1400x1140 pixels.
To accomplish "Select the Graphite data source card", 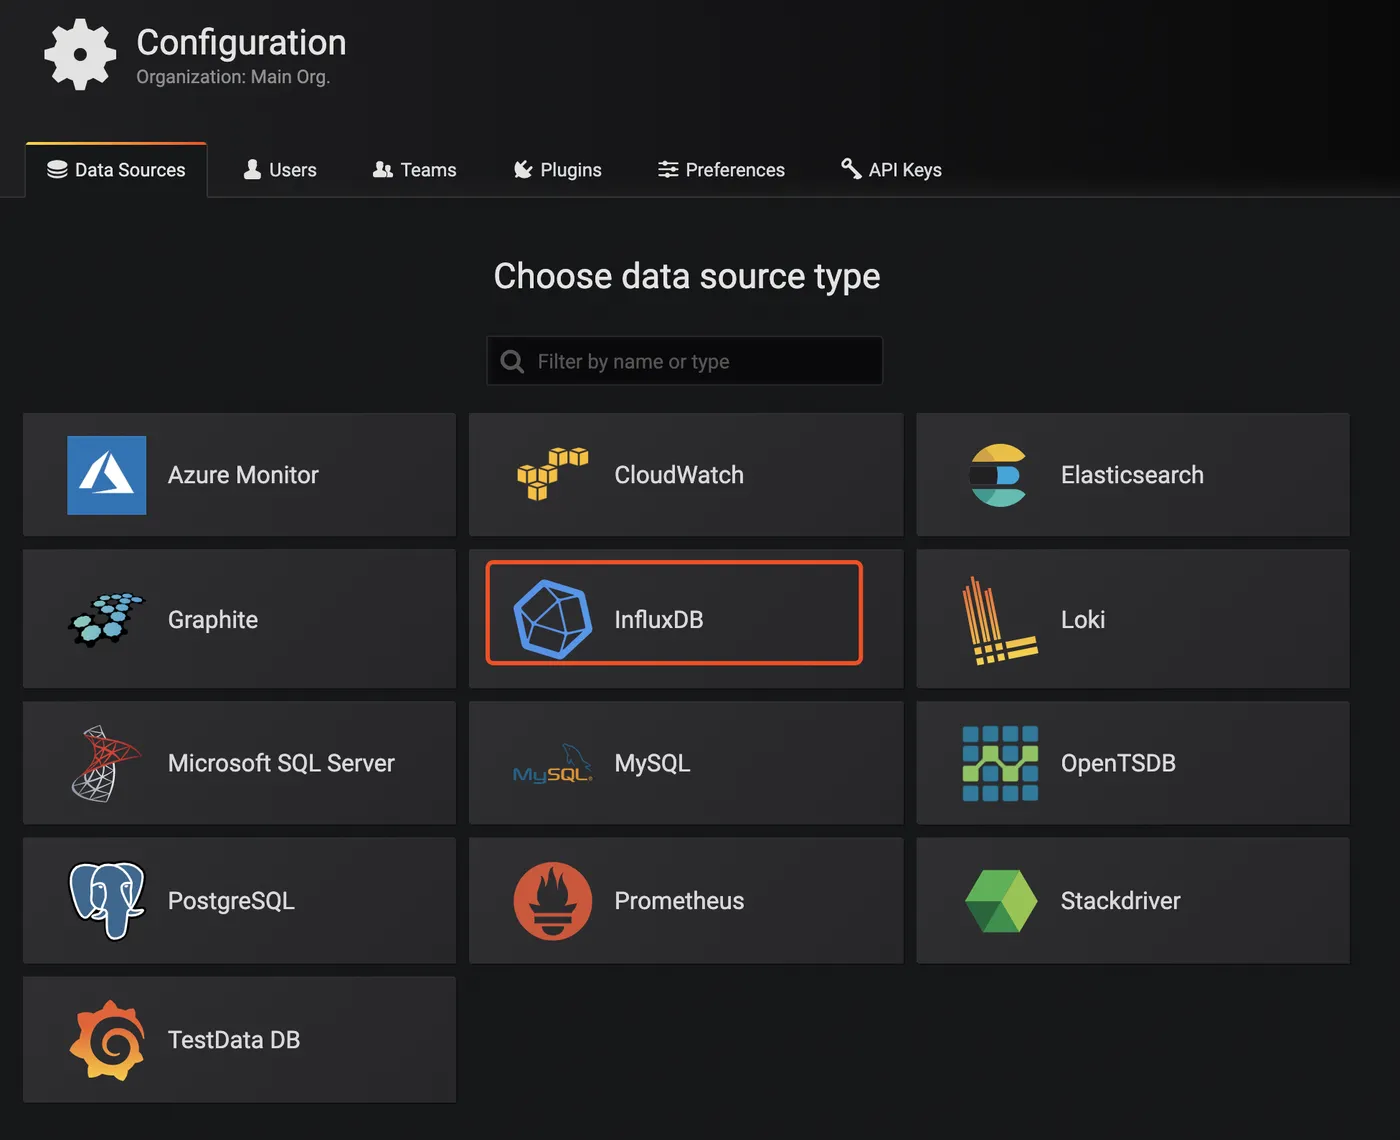I will 239,619.
